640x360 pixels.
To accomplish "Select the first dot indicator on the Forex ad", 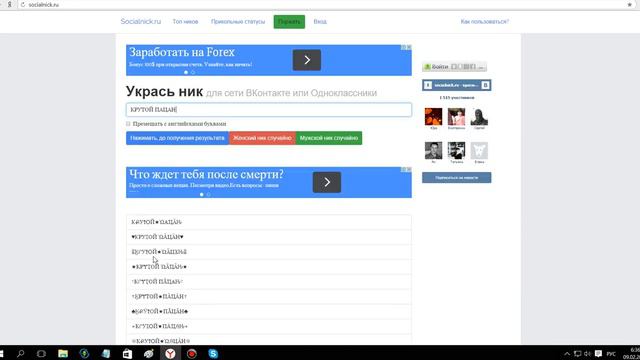I will point(186,72).
